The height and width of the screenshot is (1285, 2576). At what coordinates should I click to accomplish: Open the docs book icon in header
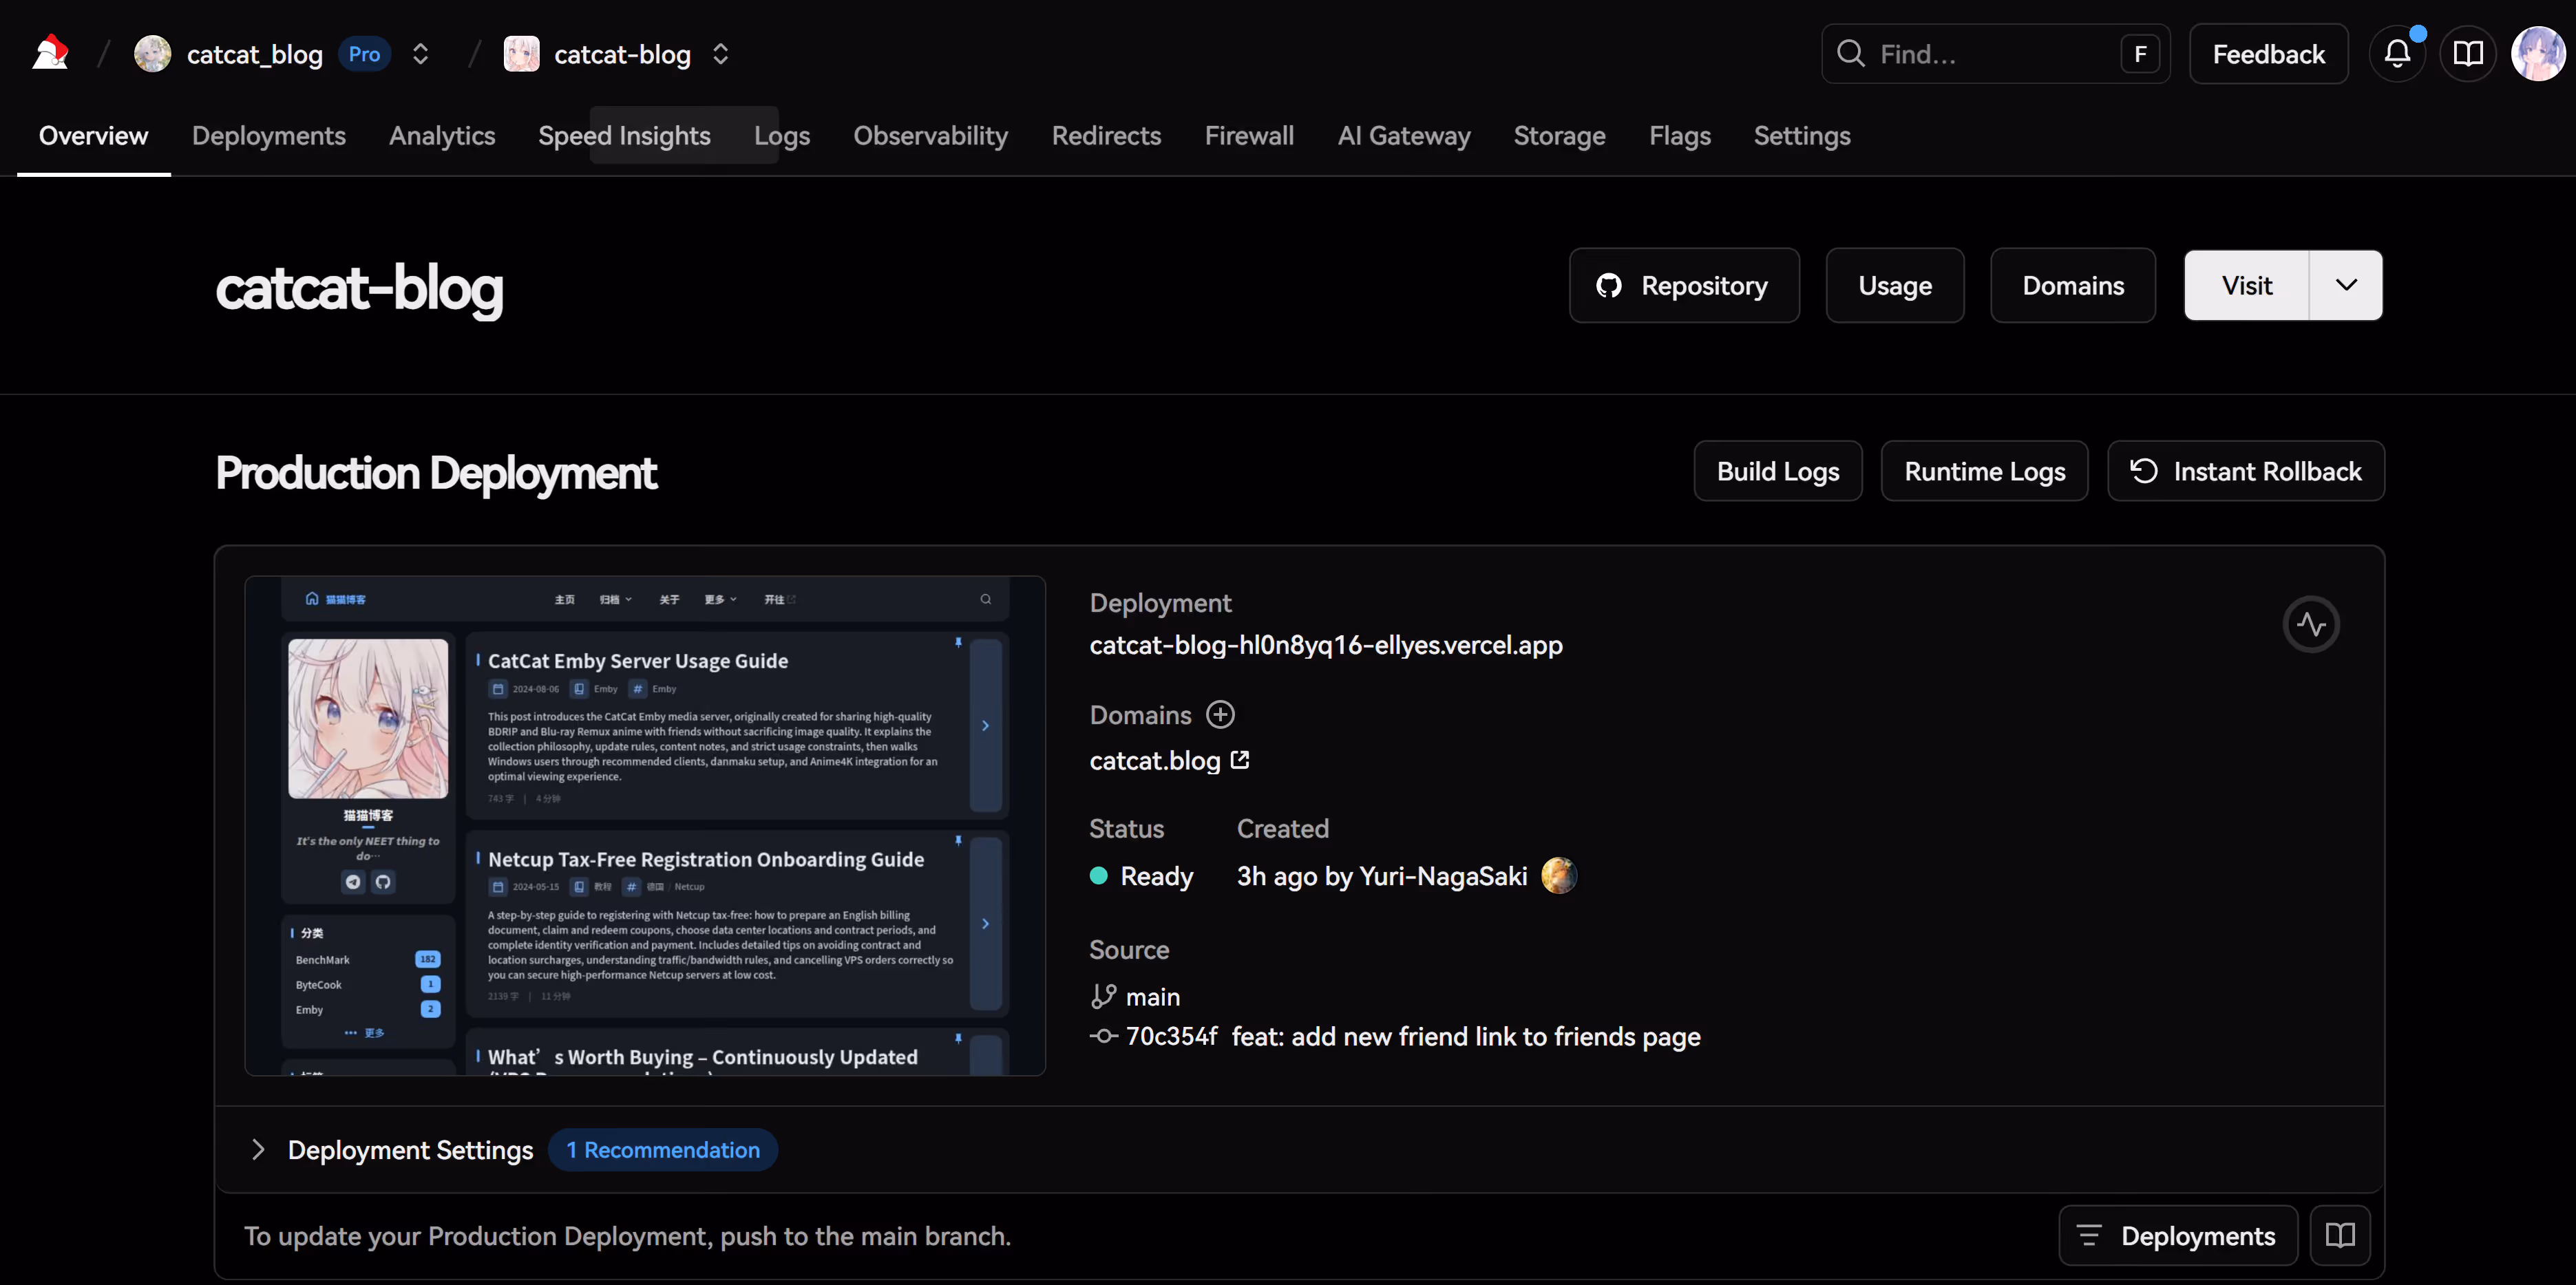2467,53
